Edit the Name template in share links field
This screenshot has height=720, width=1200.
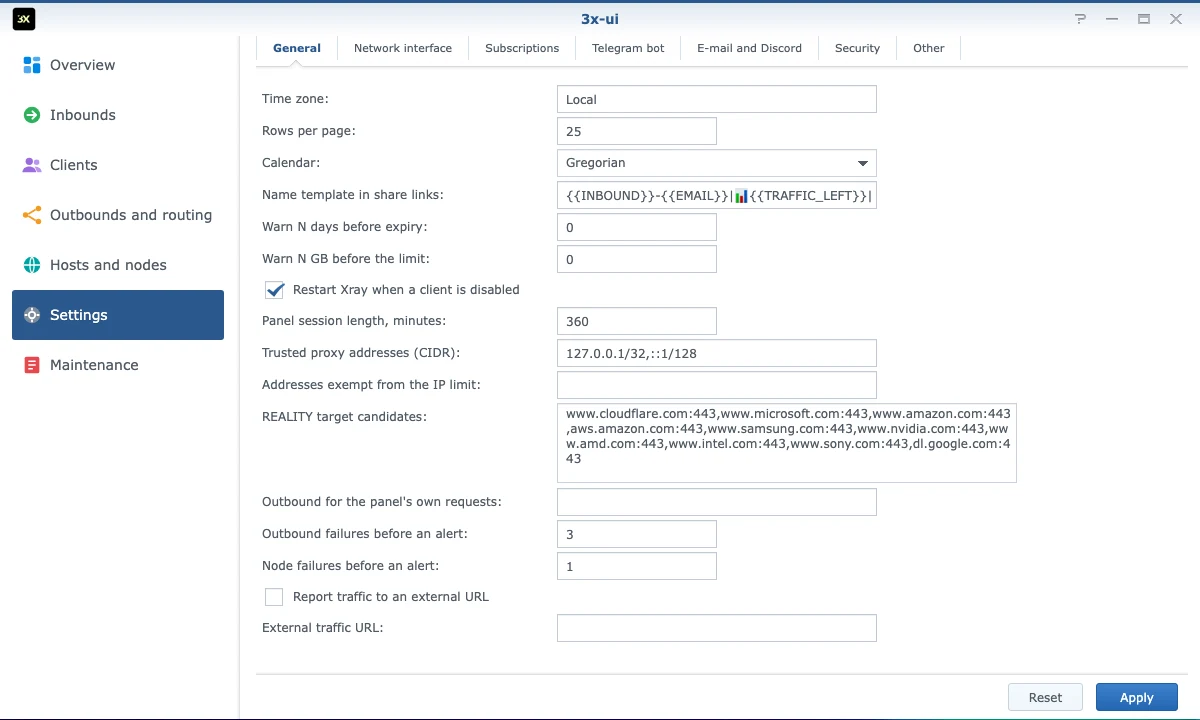click(x=717, y=195)
